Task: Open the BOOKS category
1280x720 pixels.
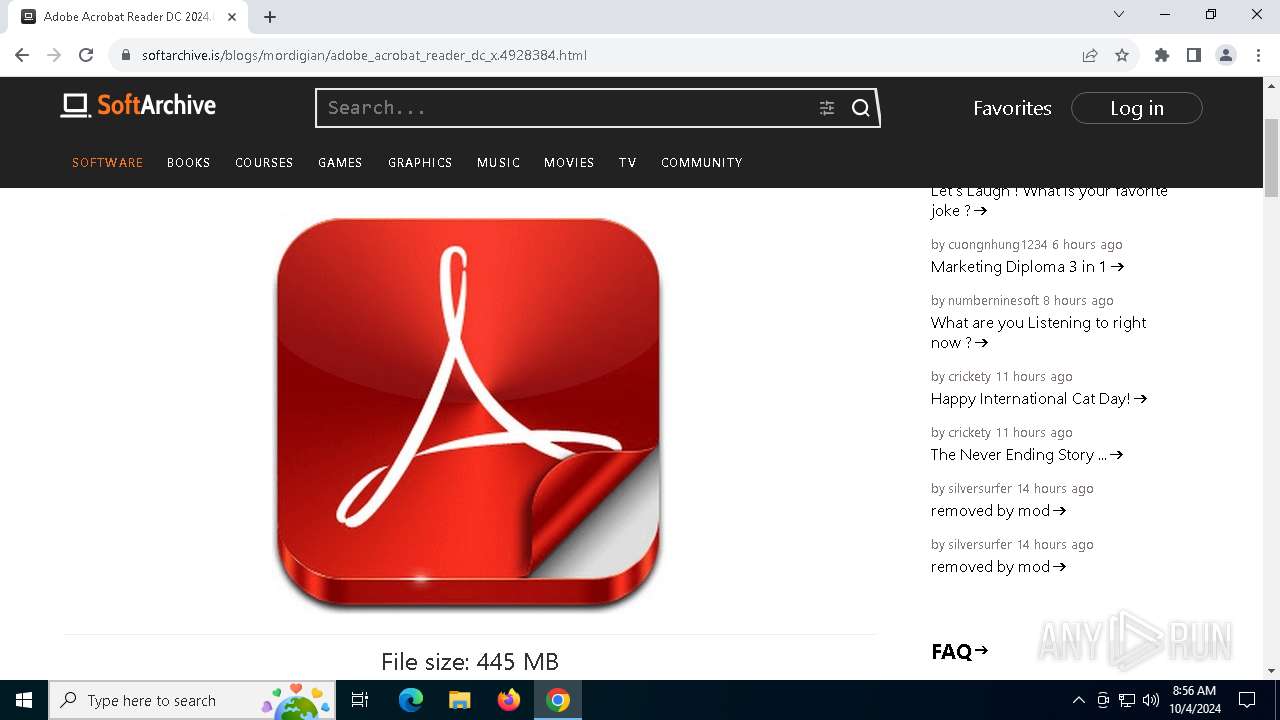Action: tap(188, 162)
